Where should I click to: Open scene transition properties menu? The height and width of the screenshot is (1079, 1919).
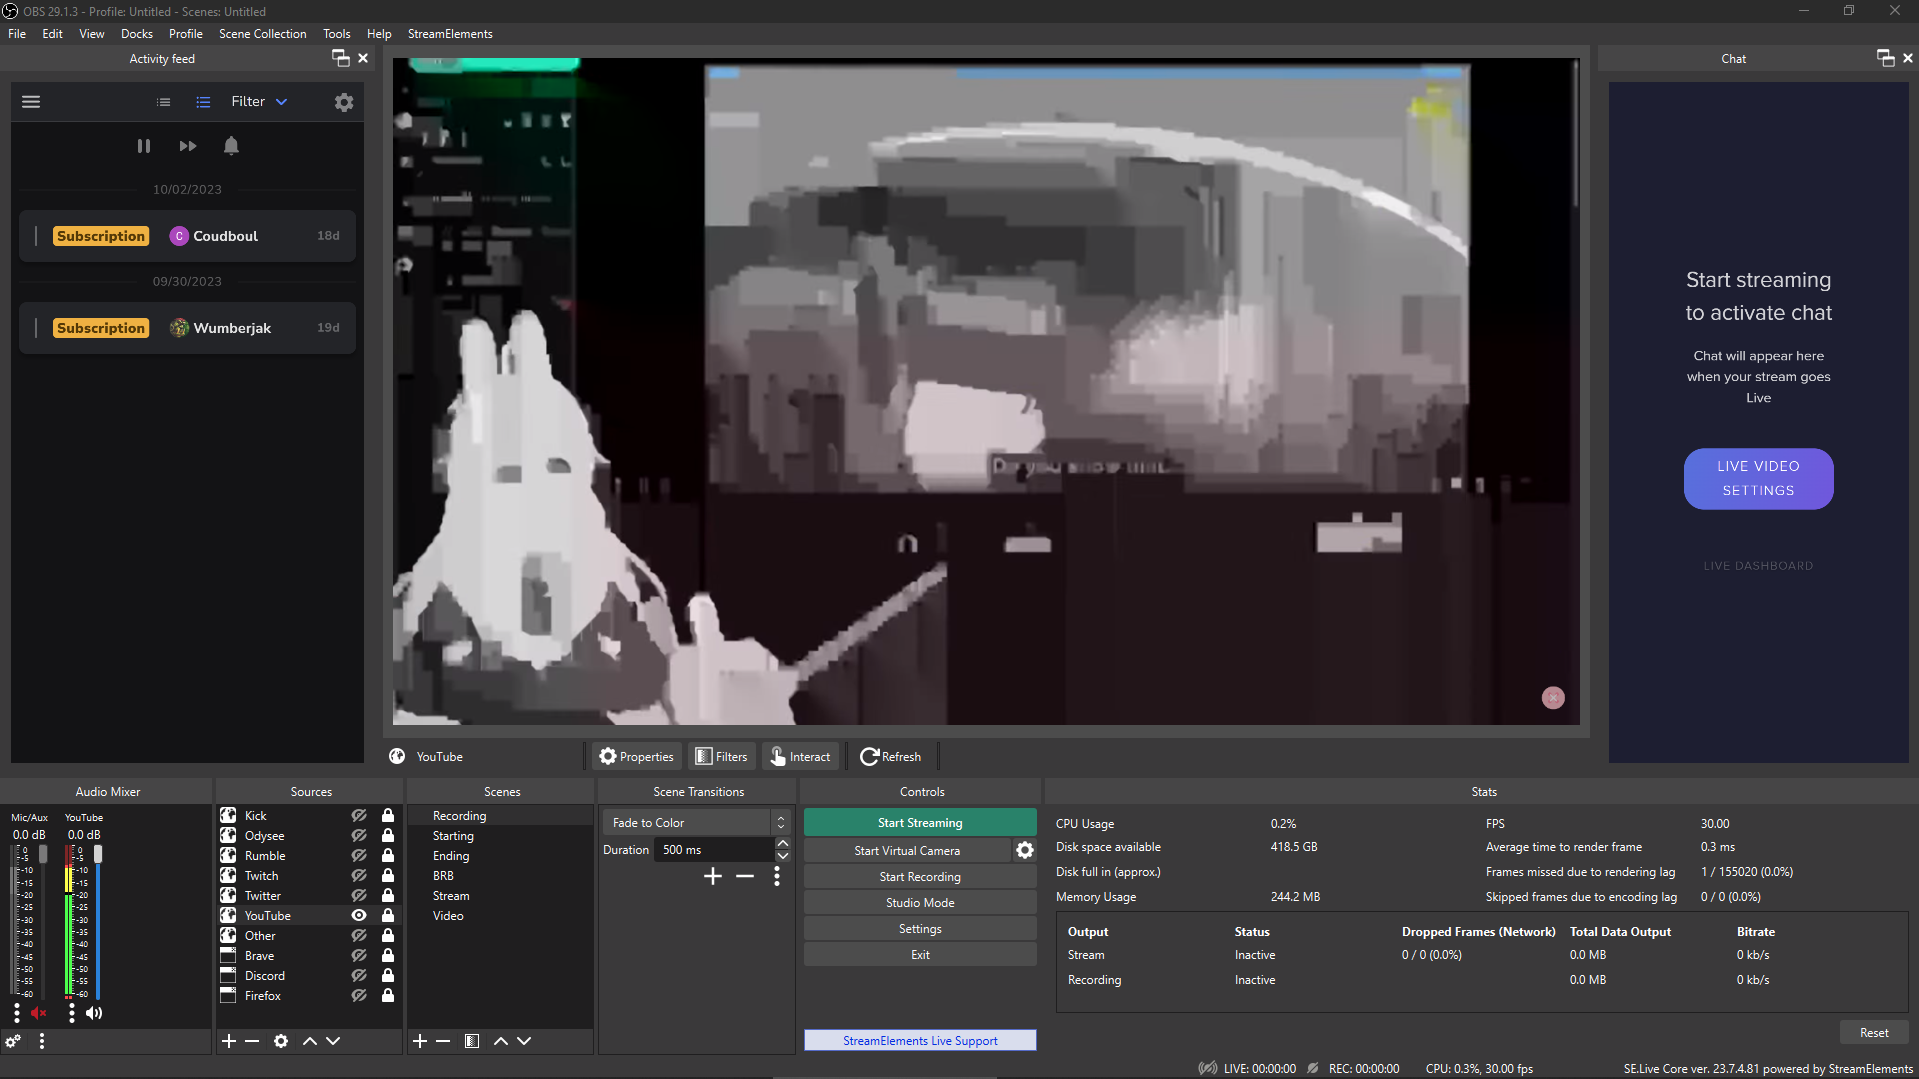click(777, 876)
